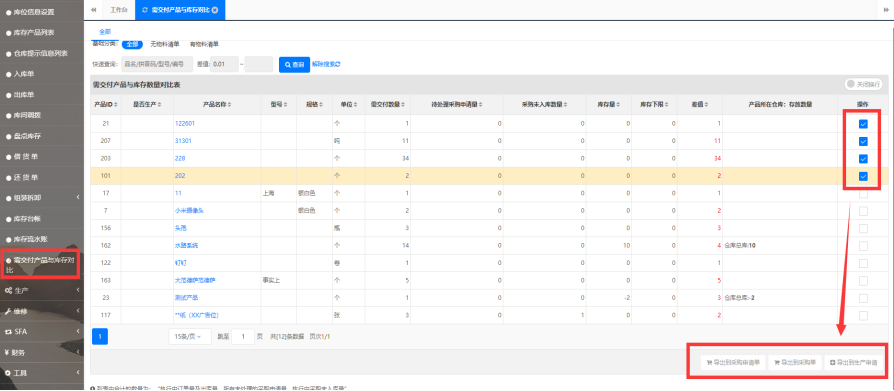Open the 15条/页 page size dropdown
Image resolution: width=894 pixels, height=391 pixels.
[189, 337]
